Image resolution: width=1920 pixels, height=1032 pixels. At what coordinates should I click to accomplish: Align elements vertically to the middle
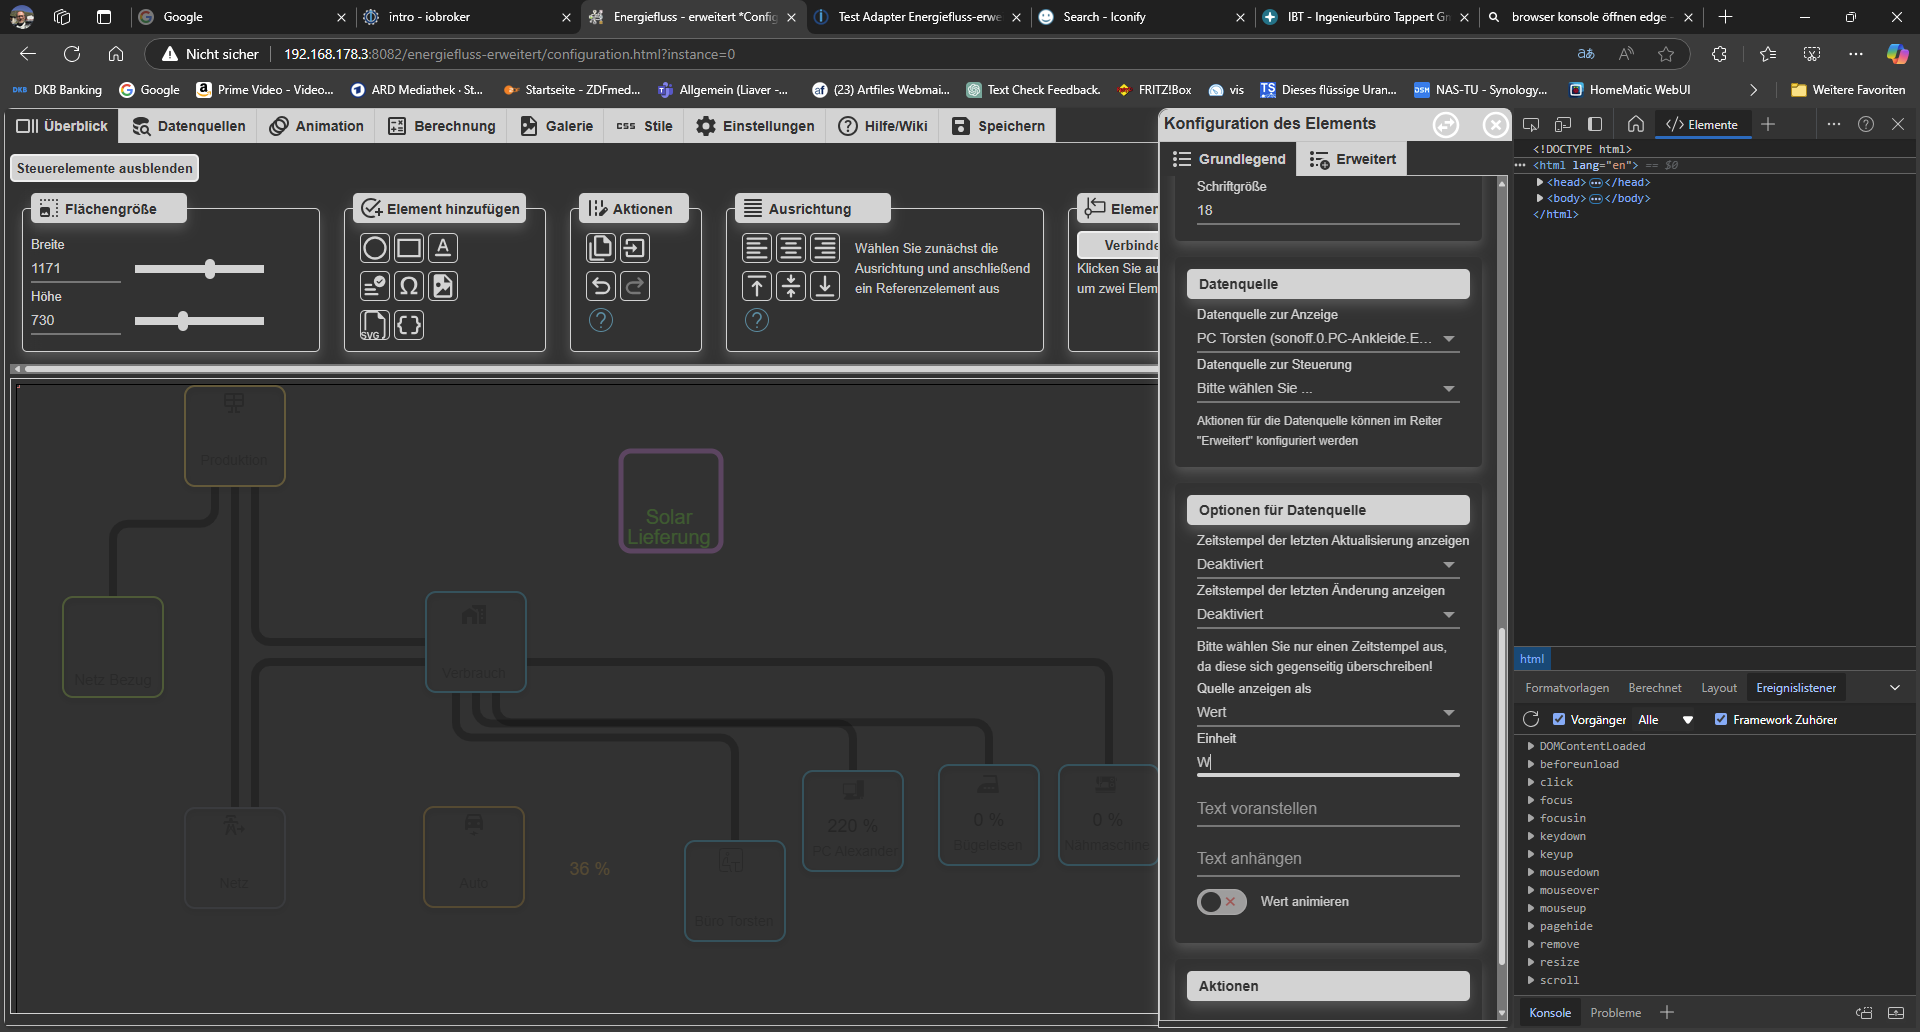click(x=791, y=286)
